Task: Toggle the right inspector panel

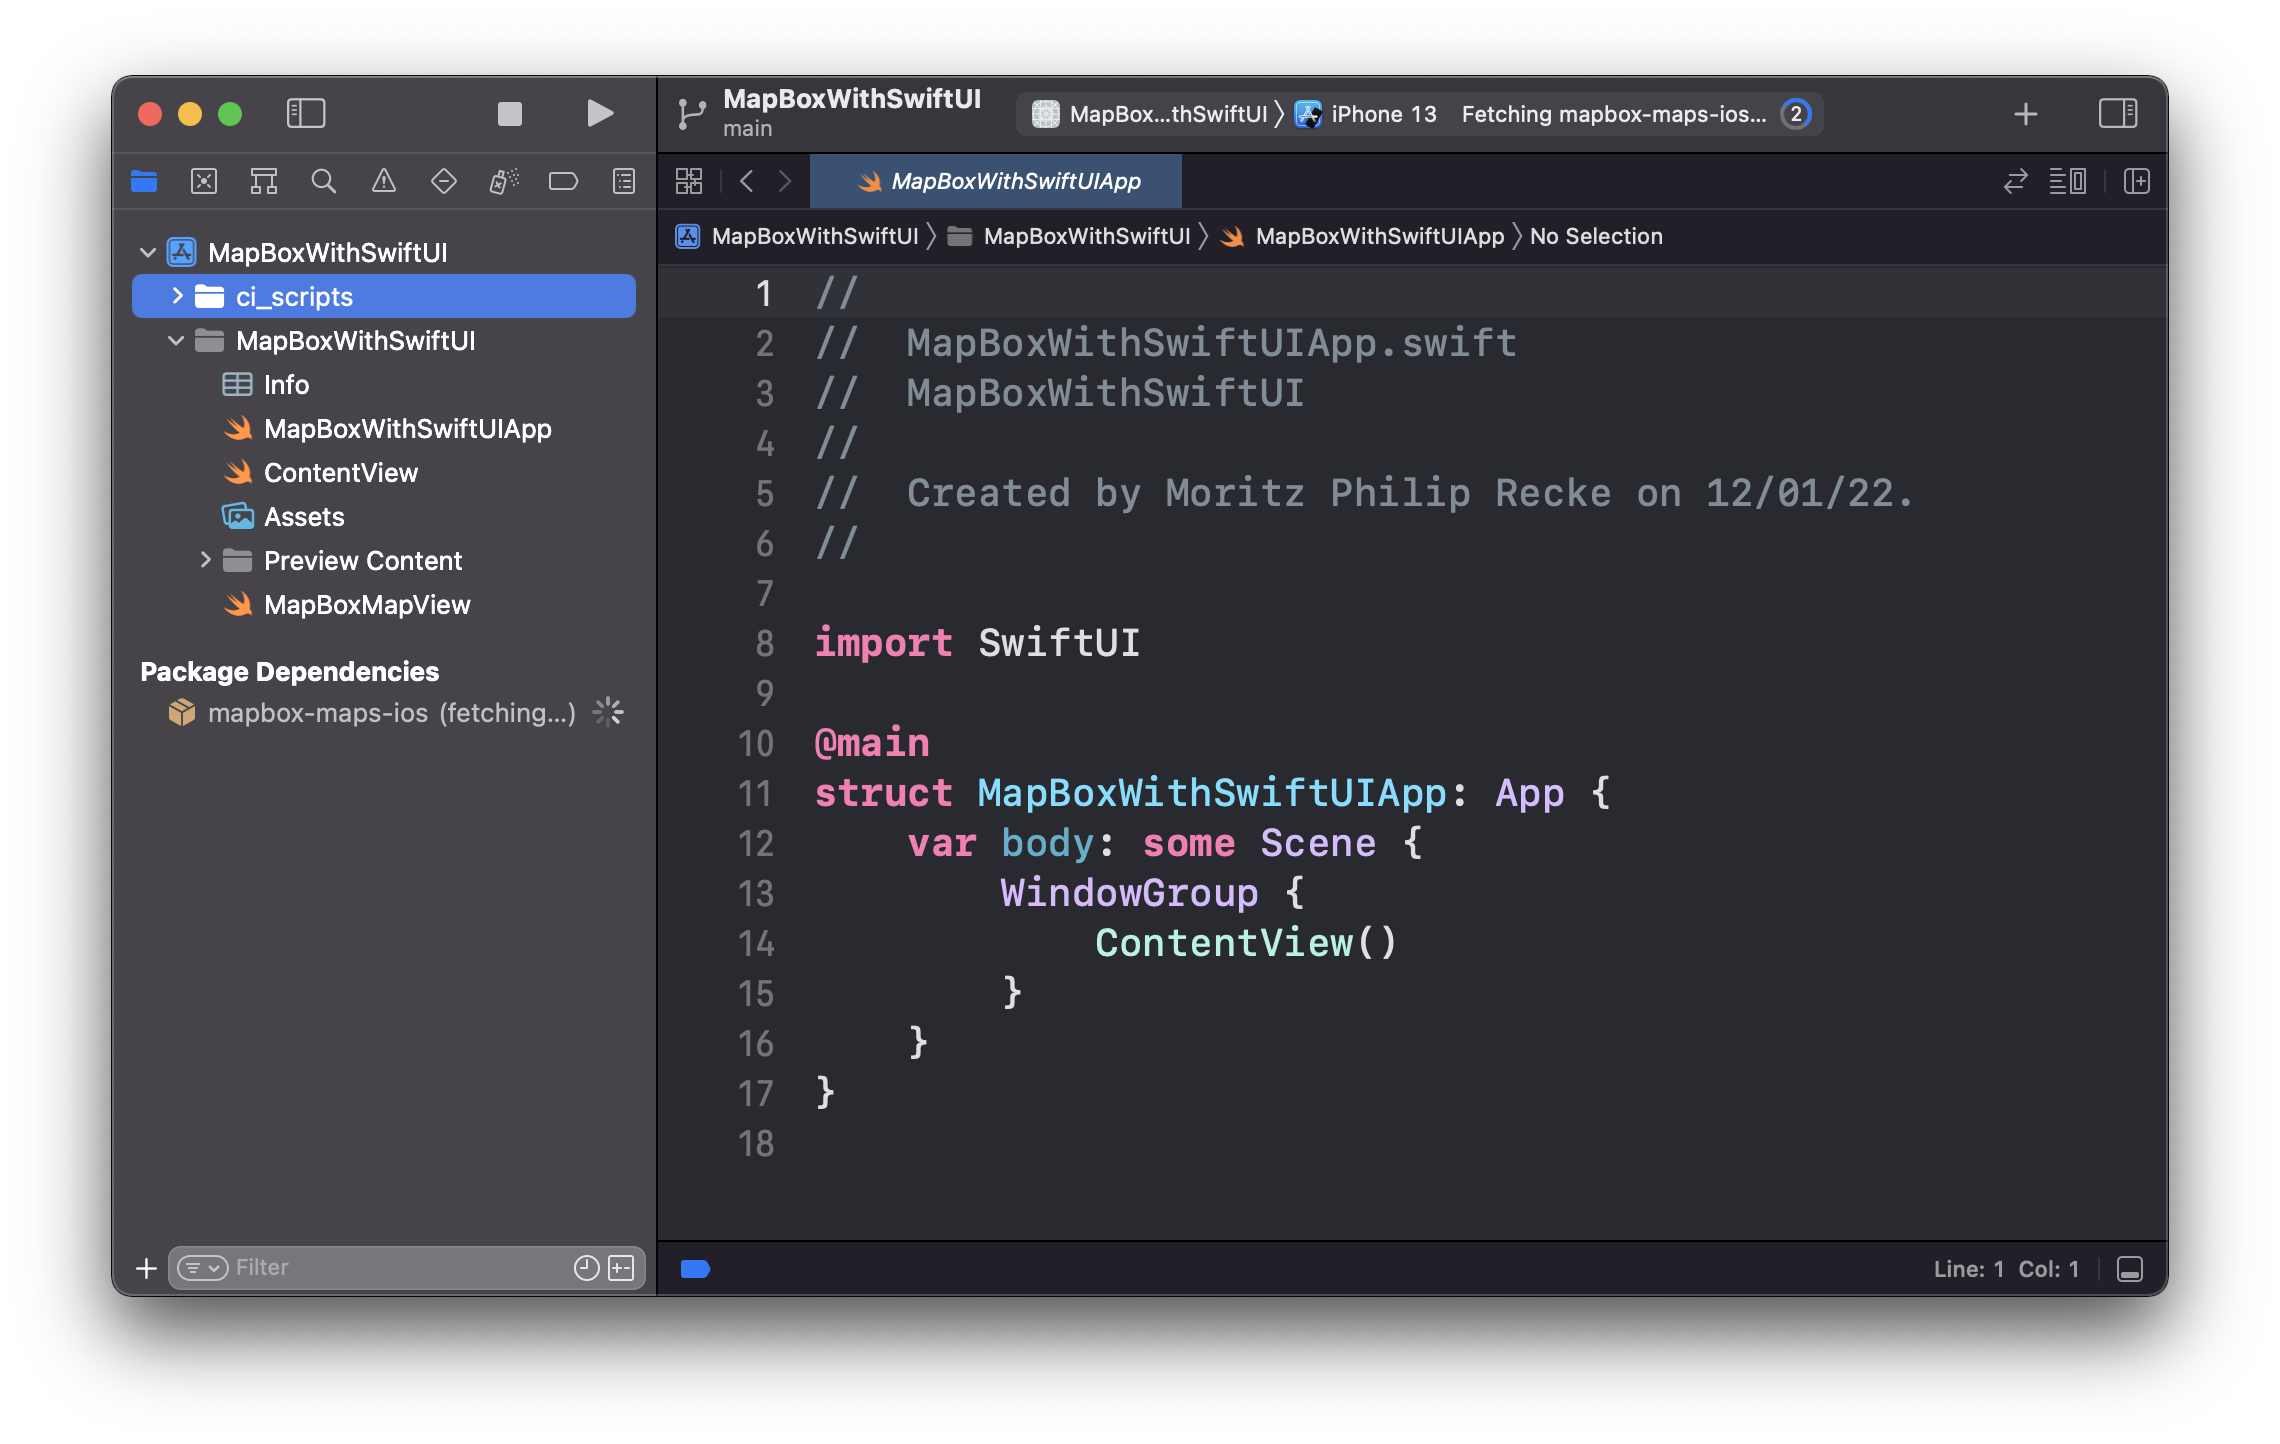Action: tap(2119, 113)
